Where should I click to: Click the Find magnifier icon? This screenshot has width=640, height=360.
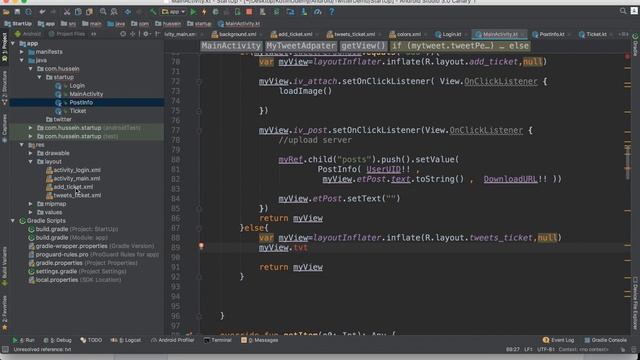coord(103,12)
